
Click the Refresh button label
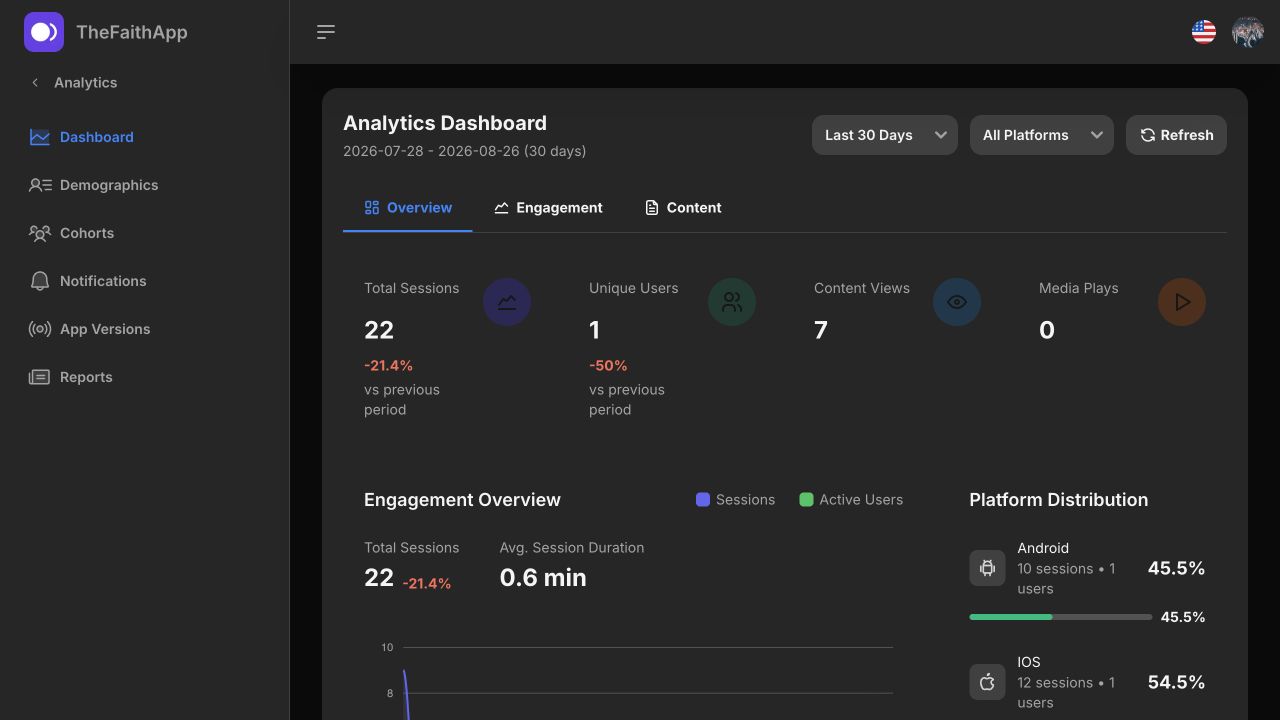tap(1187, 135)
